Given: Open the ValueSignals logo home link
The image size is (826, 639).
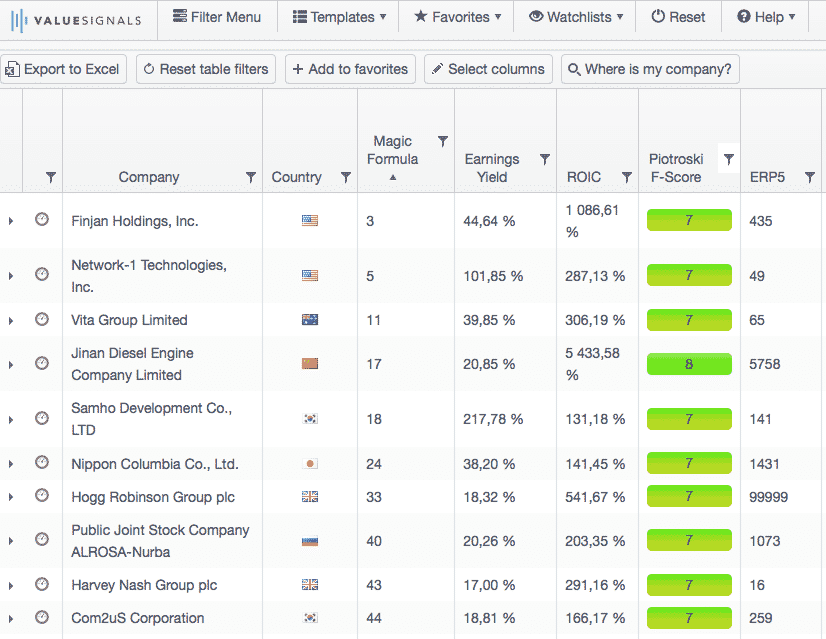Looking at the screenshot, I should [76, 20].
